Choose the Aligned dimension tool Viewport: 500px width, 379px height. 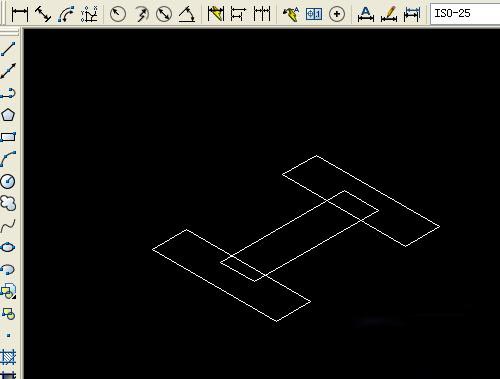pos(43,14)
